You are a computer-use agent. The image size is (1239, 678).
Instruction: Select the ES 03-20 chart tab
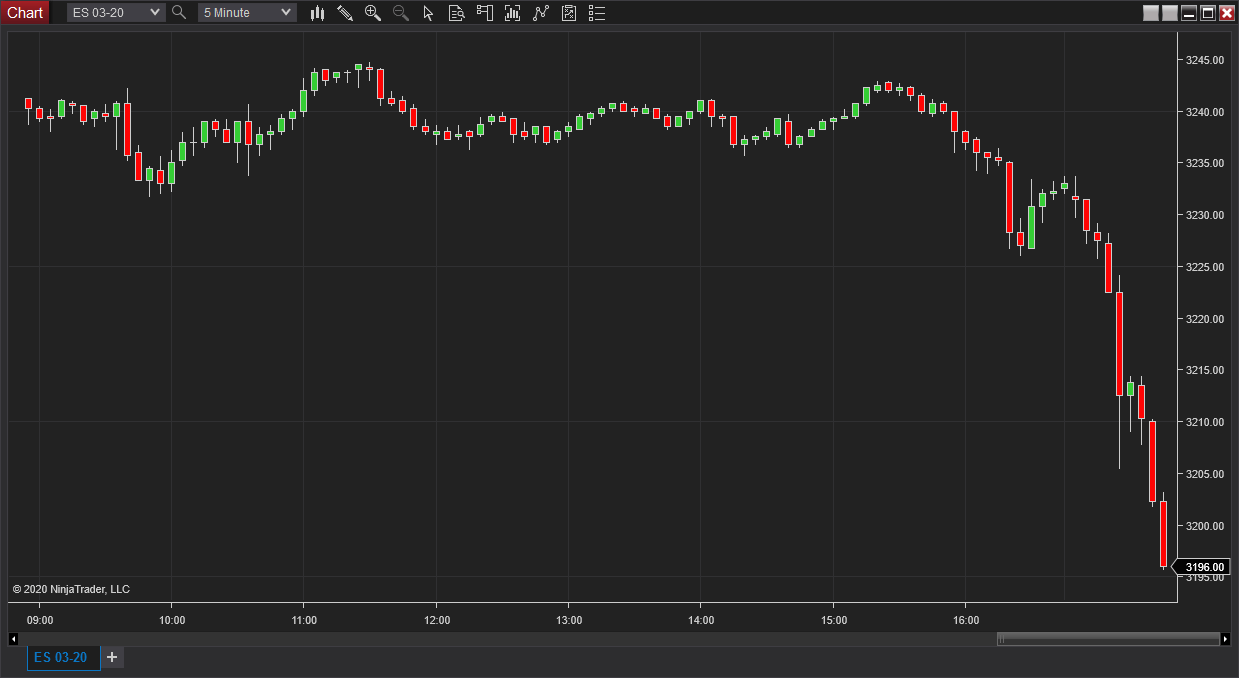(64, 657)
